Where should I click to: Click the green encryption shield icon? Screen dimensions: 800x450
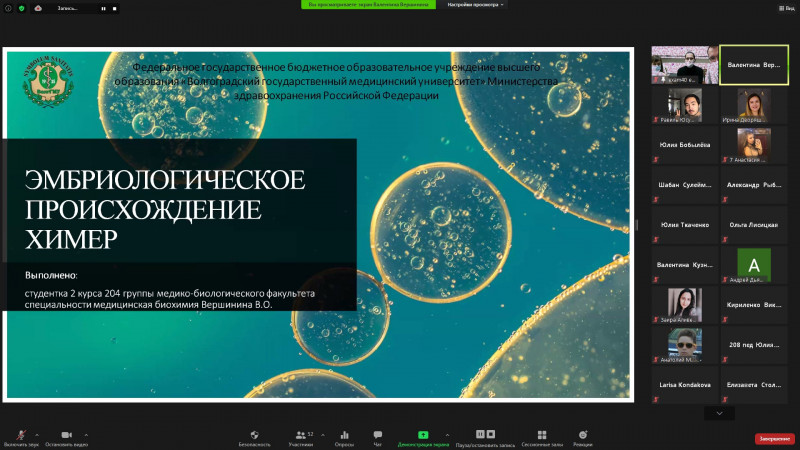21,8
